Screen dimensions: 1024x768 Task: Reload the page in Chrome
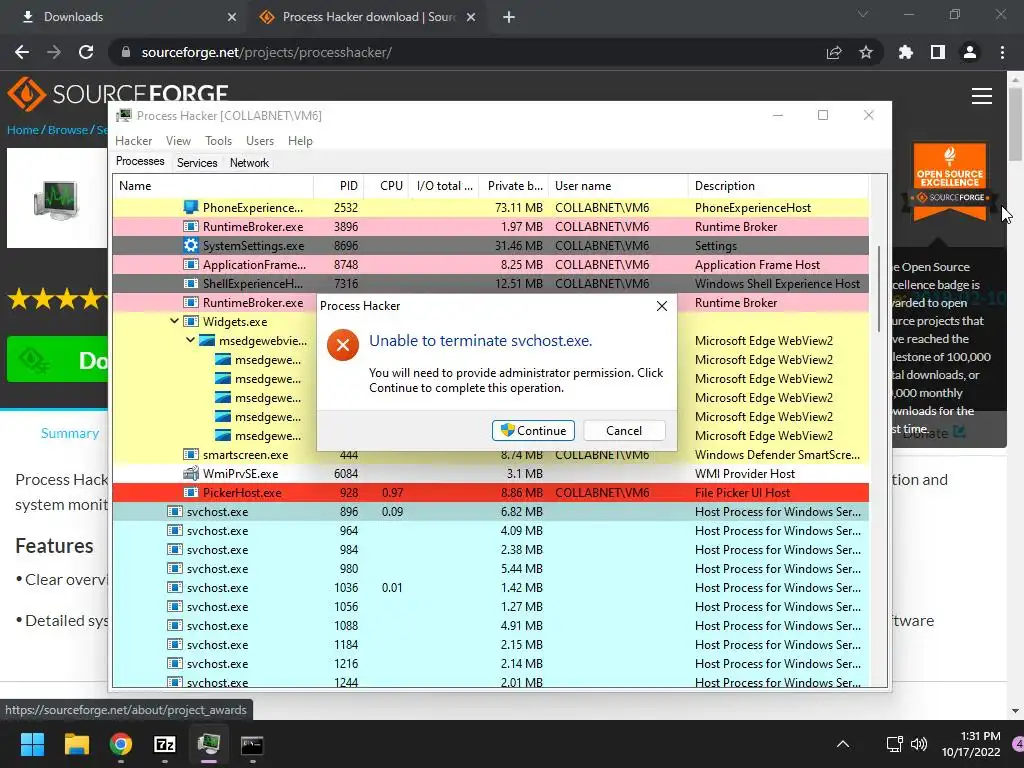86,52
